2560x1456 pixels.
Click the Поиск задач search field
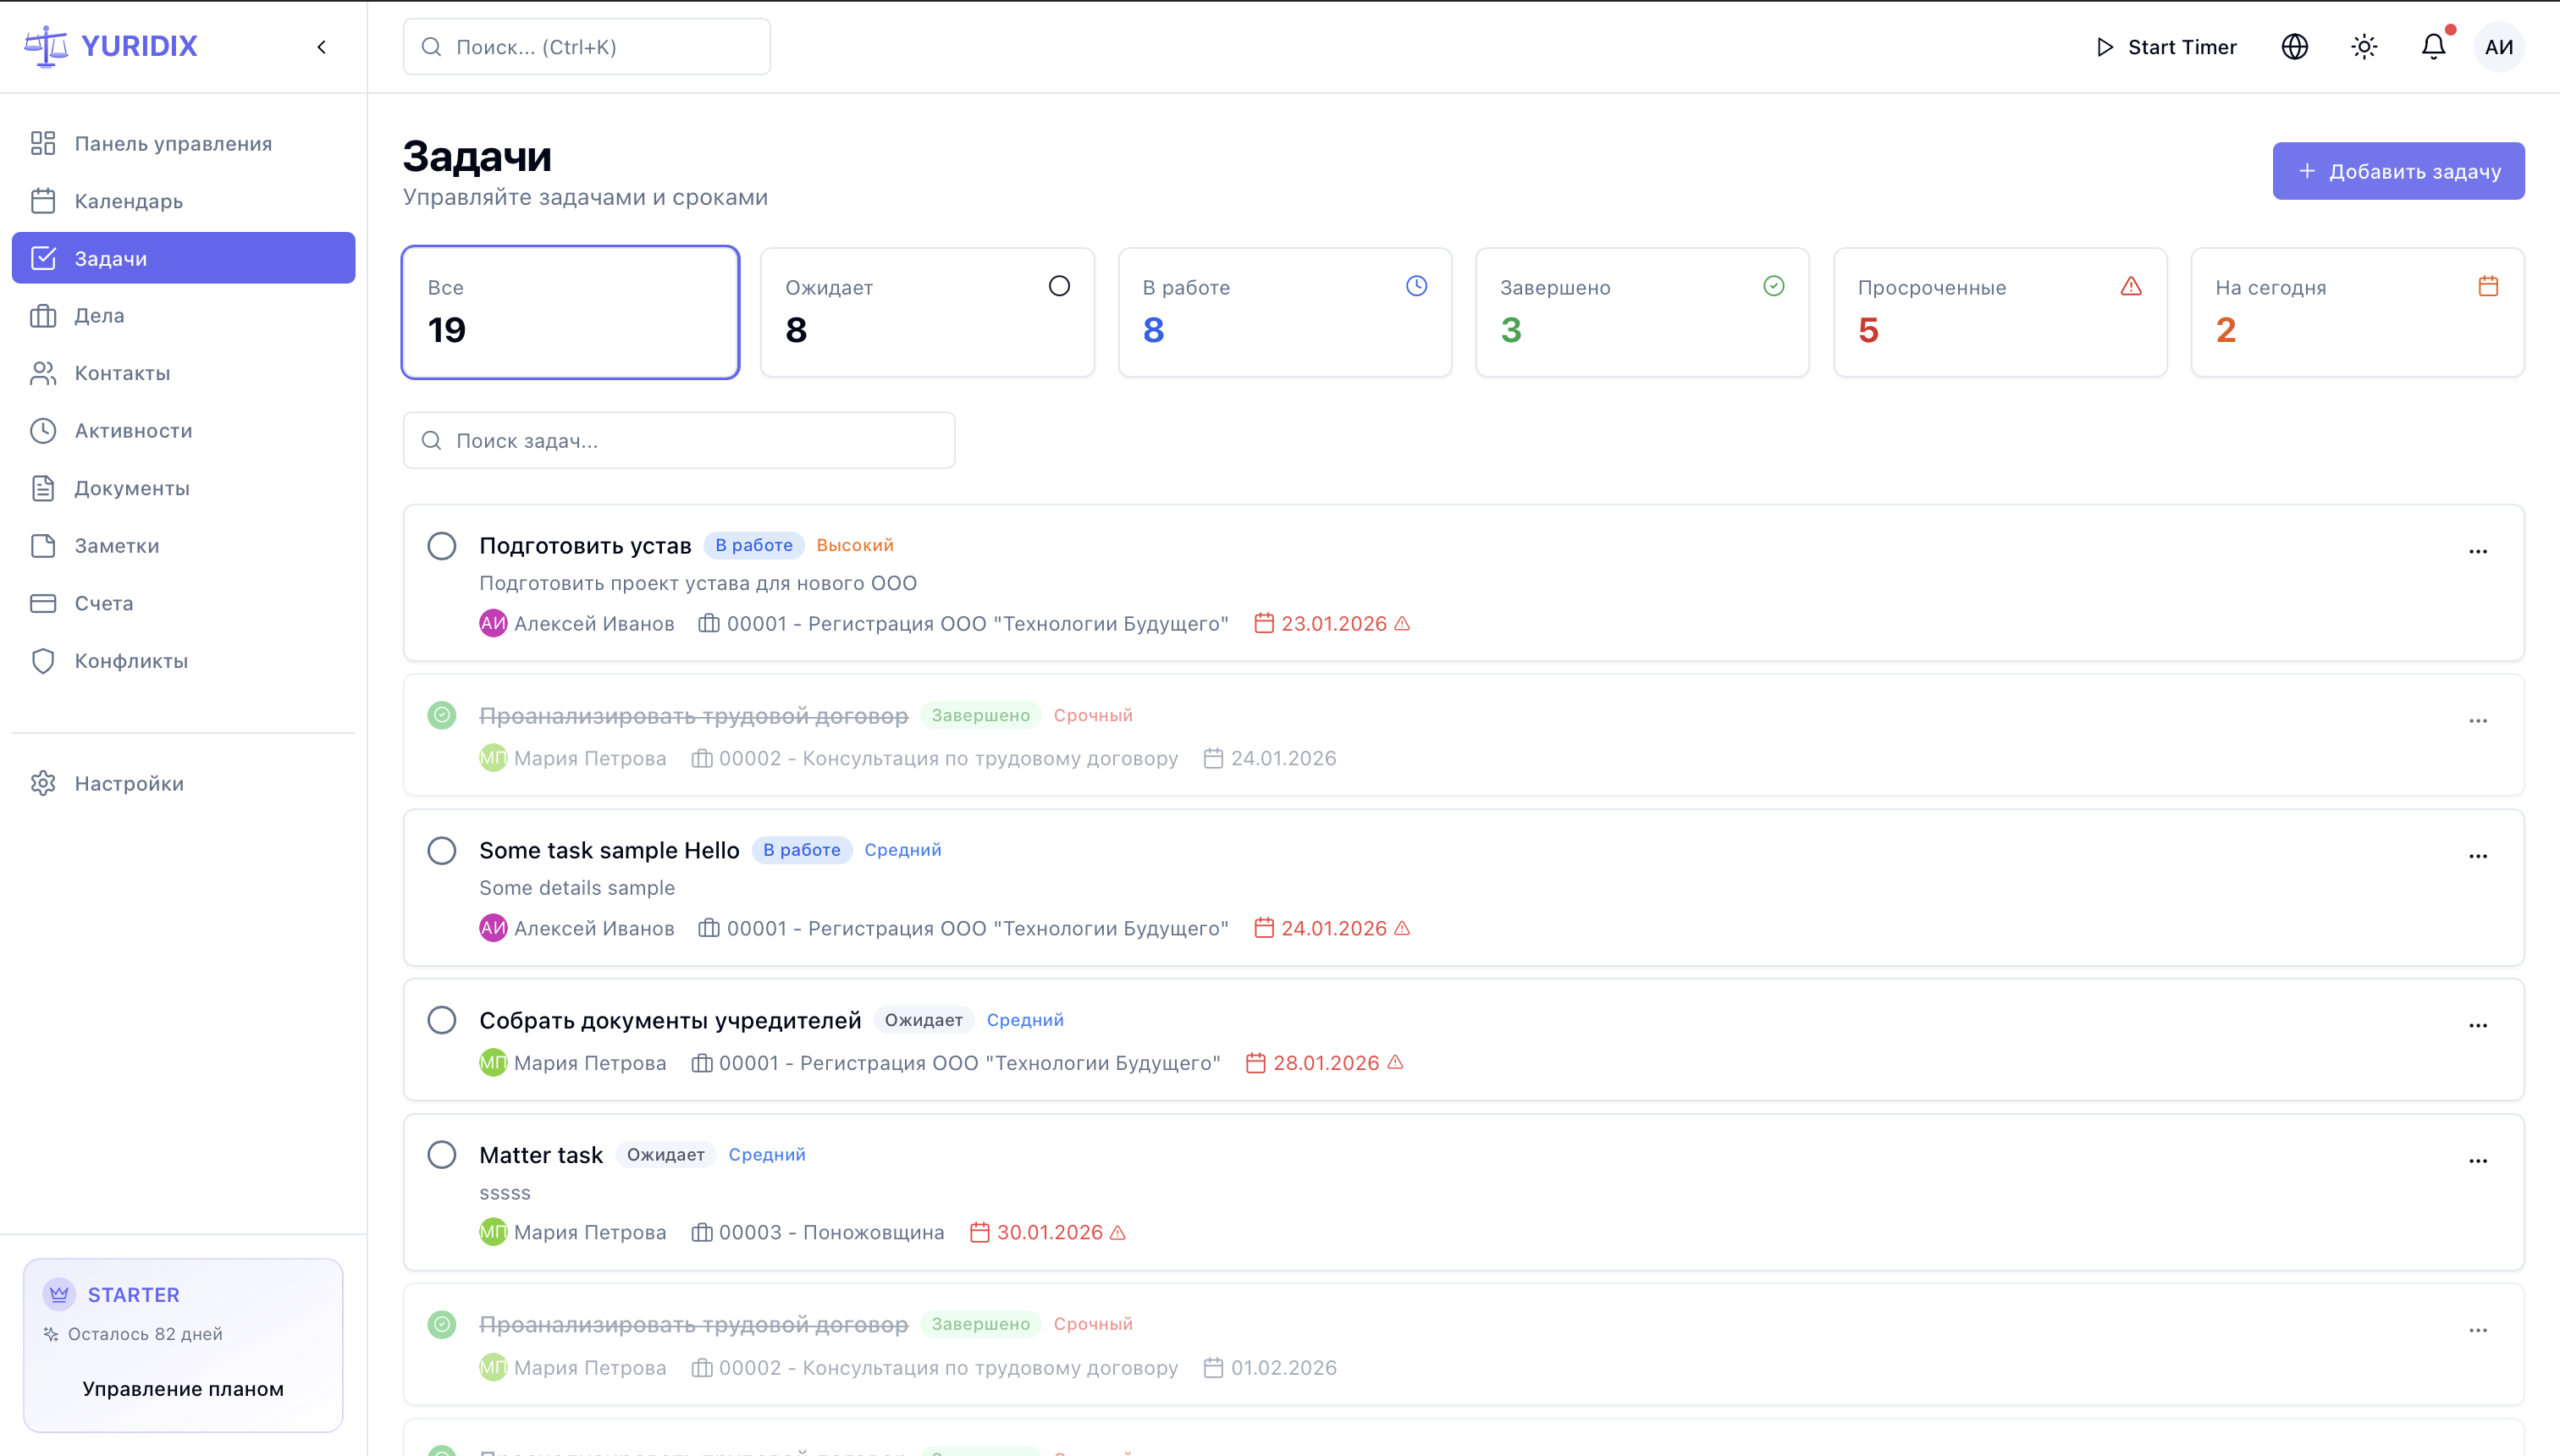click(x=678, y=440)
